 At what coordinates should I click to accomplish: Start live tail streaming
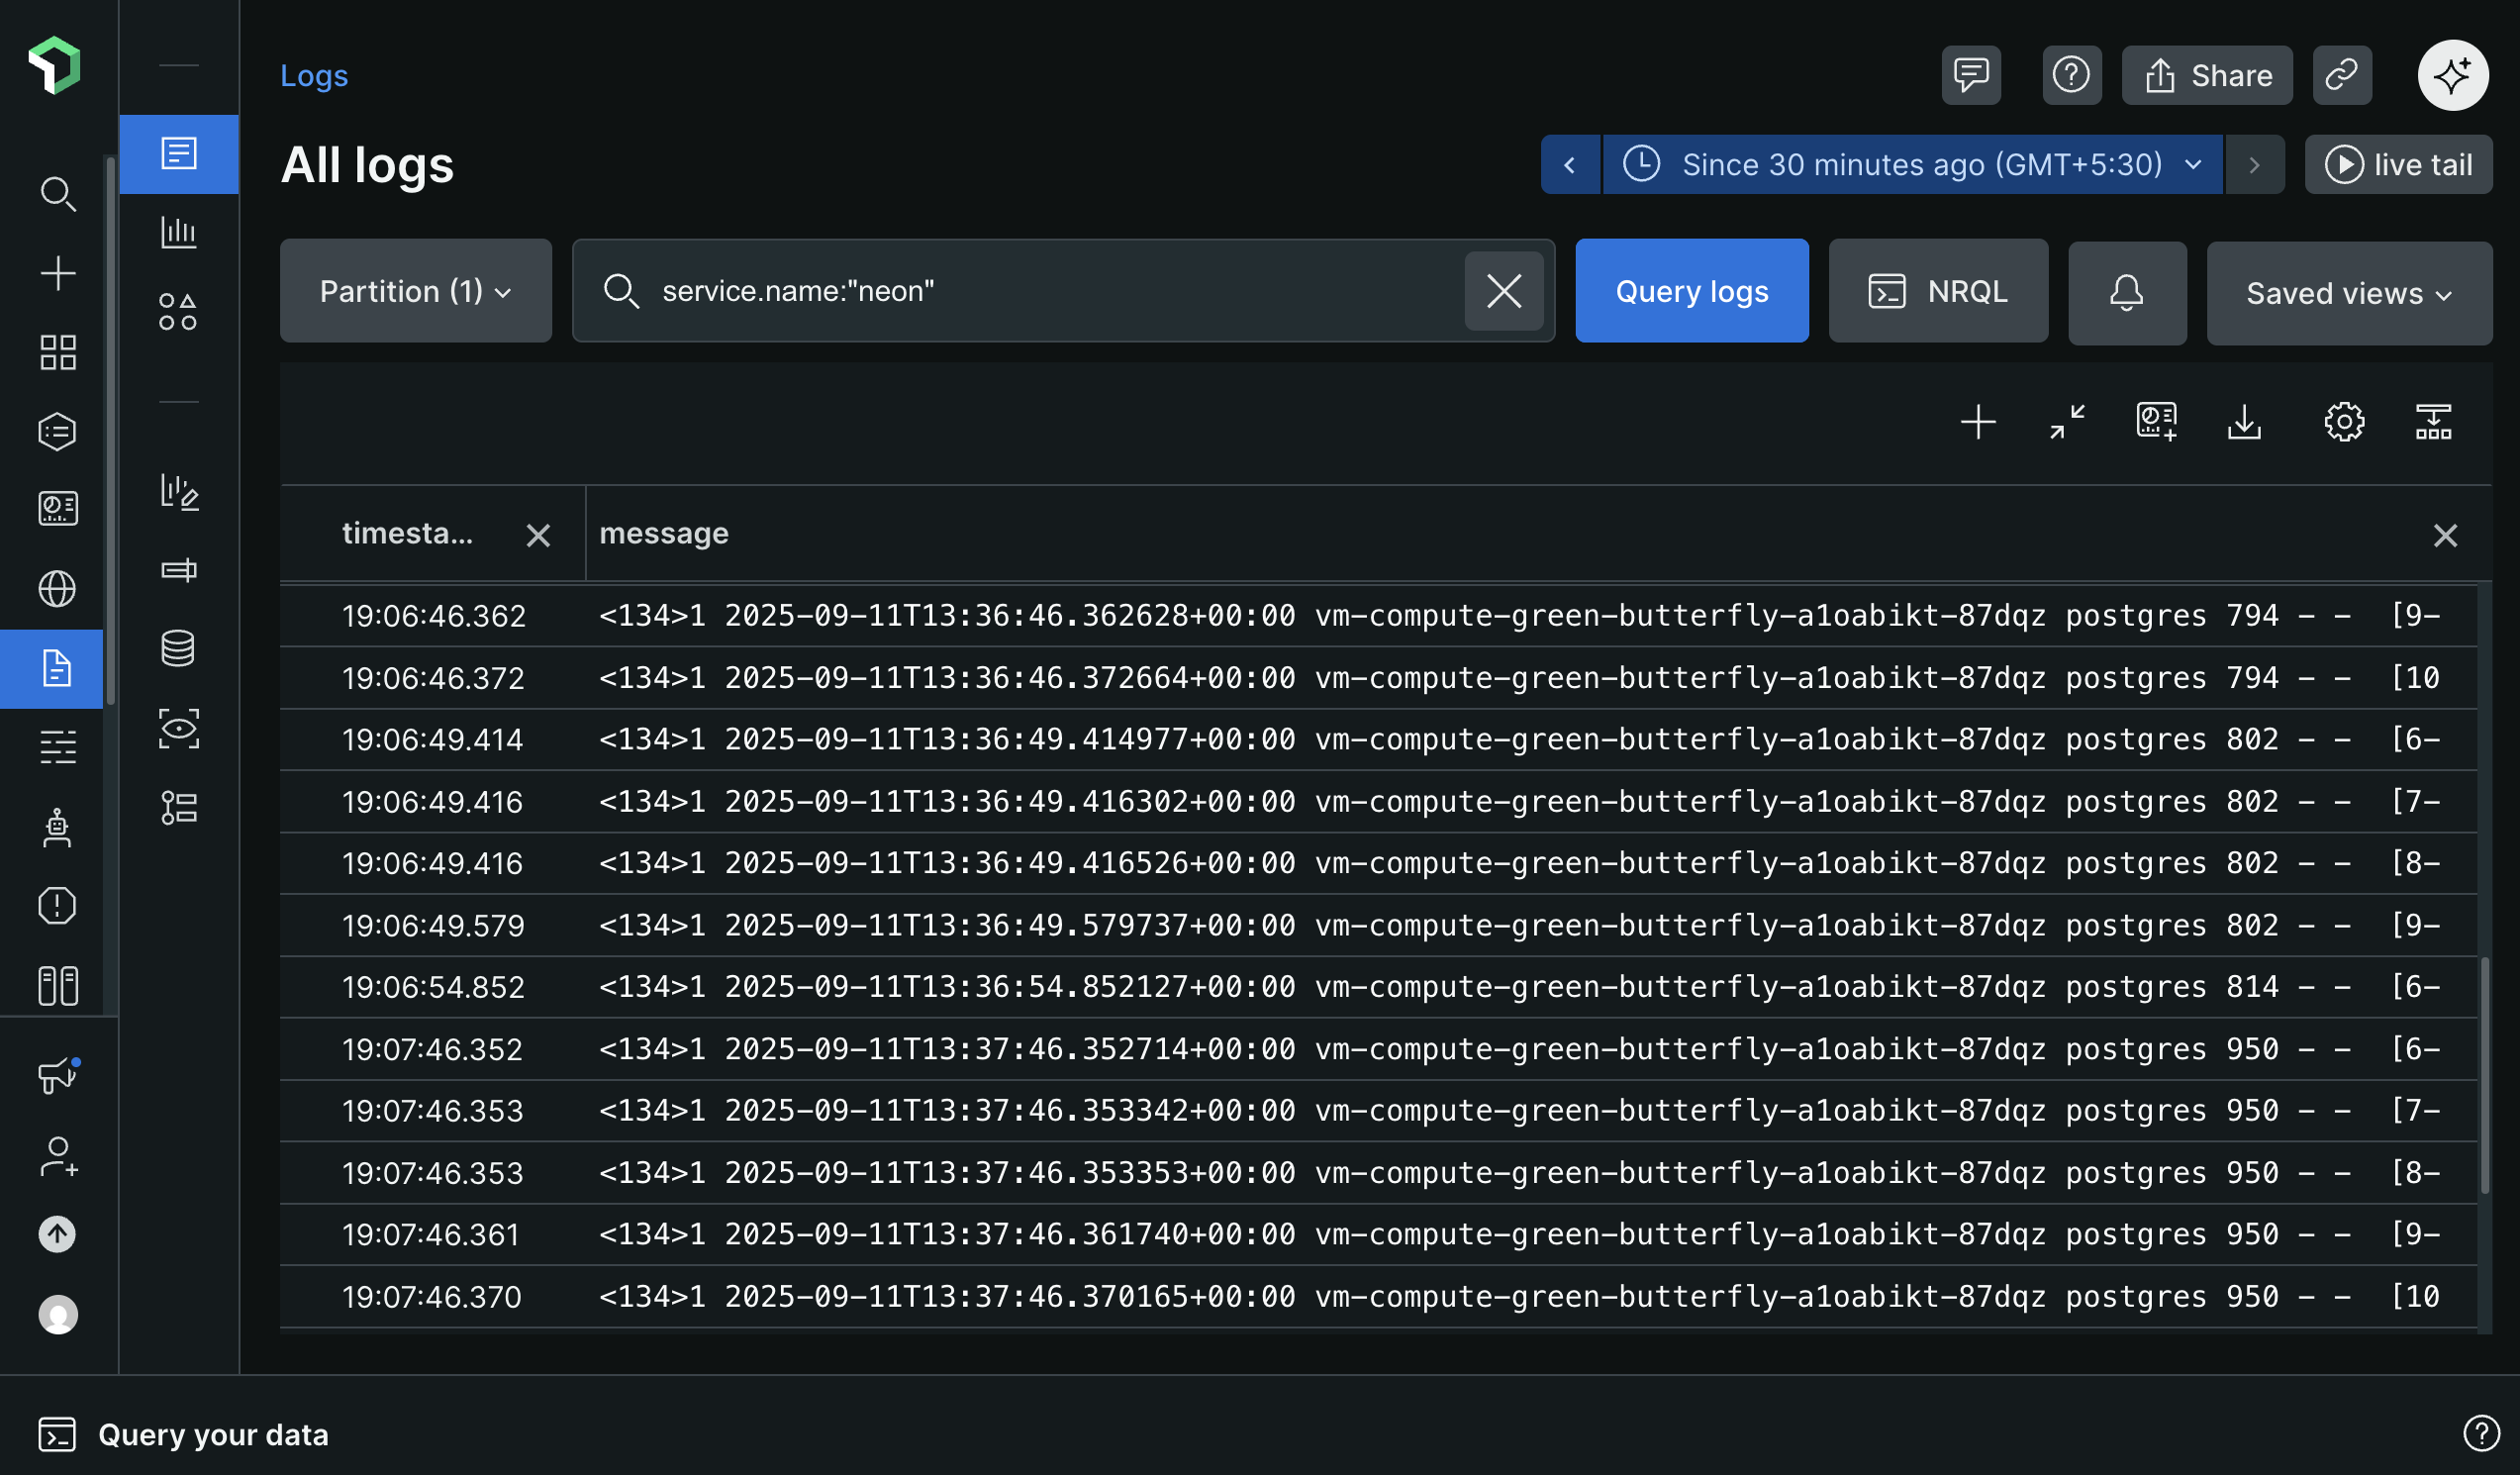tap(2399, 164)
